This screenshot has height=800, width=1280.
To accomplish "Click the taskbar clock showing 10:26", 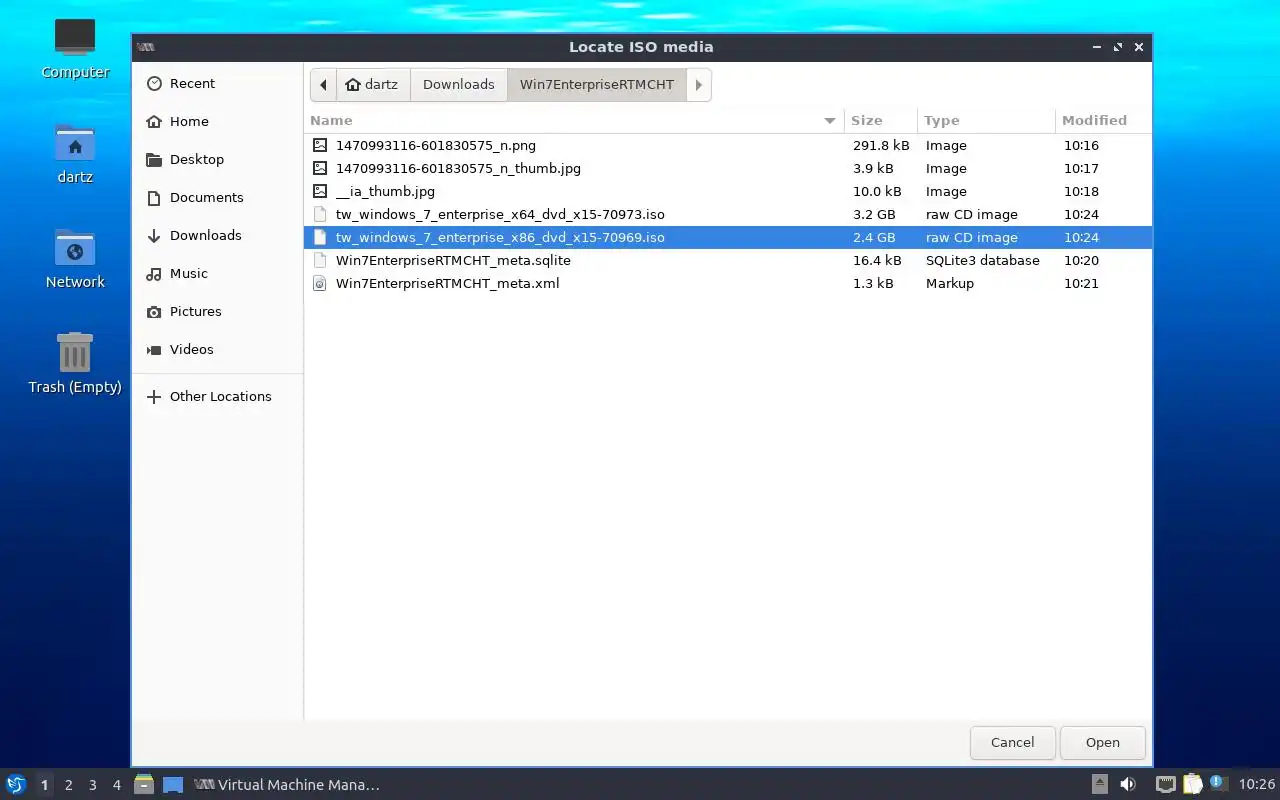I will tap(1257, 785).
